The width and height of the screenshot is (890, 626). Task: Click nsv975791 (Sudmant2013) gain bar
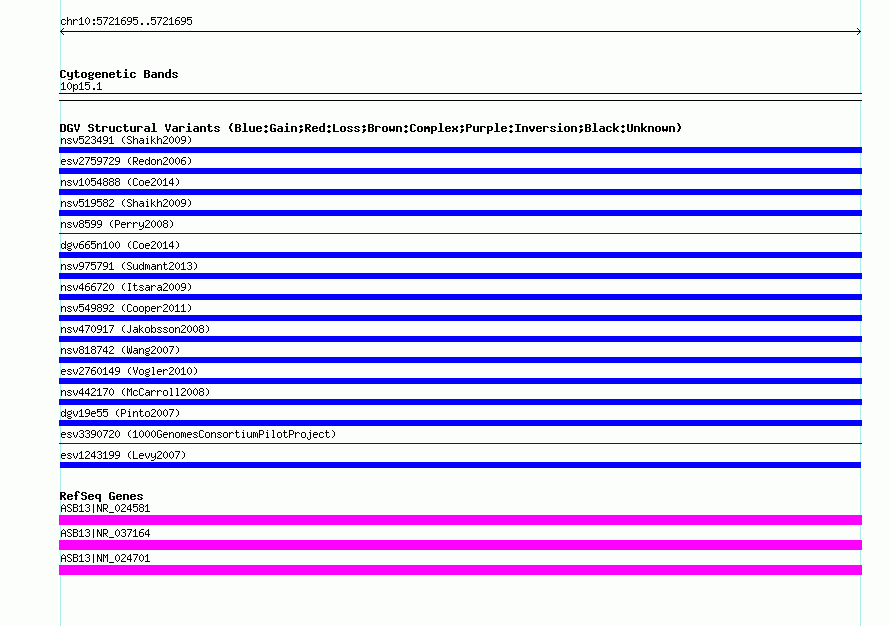(x=460, y=276)
